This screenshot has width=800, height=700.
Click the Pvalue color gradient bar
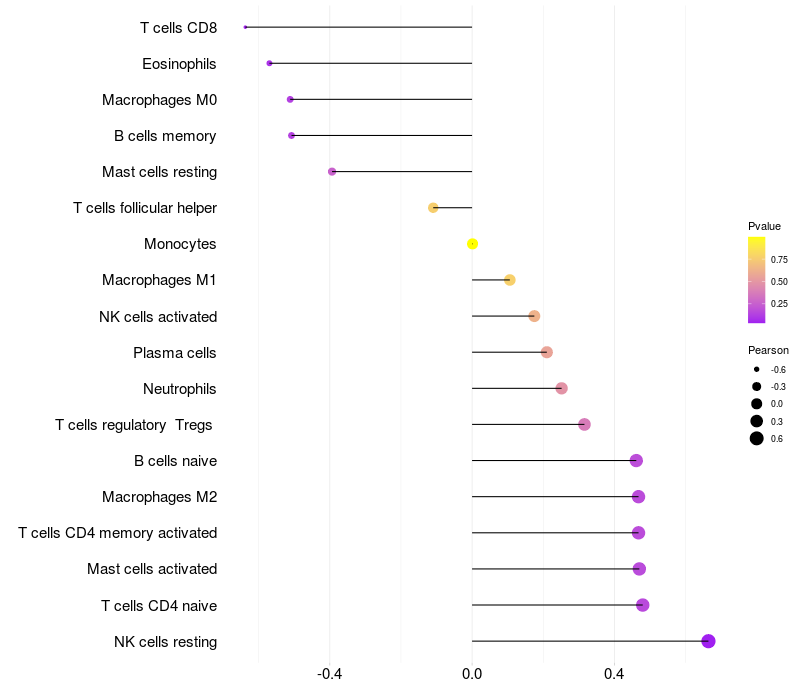pyautogui.click(x=756, y=280)
